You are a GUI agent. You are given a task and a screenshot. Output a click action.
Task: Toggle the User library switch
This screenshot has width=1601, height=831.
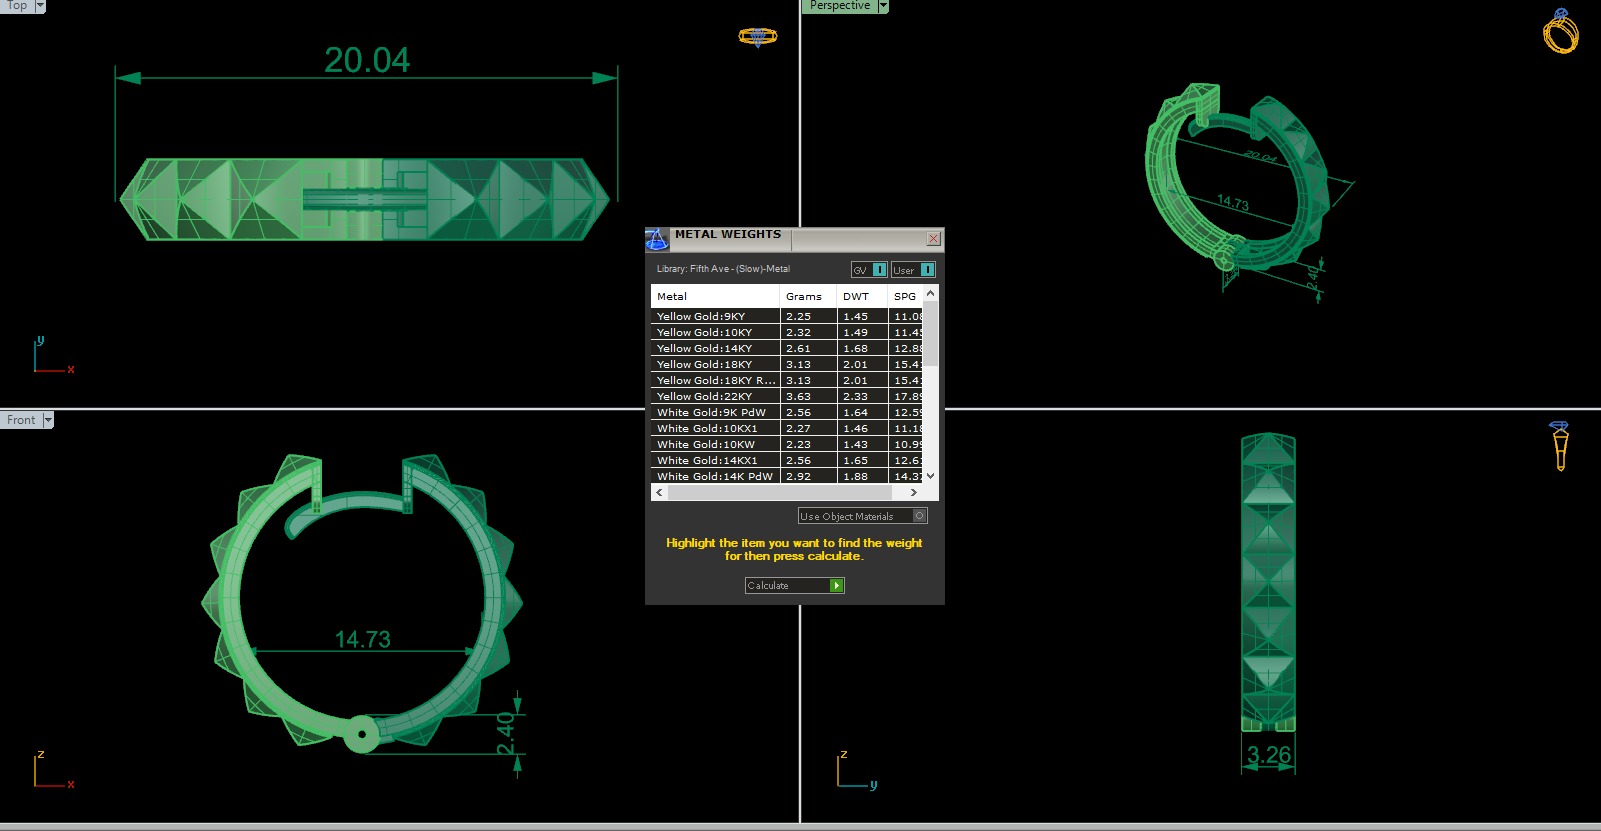pyautogui.click(x=913, y=270)
